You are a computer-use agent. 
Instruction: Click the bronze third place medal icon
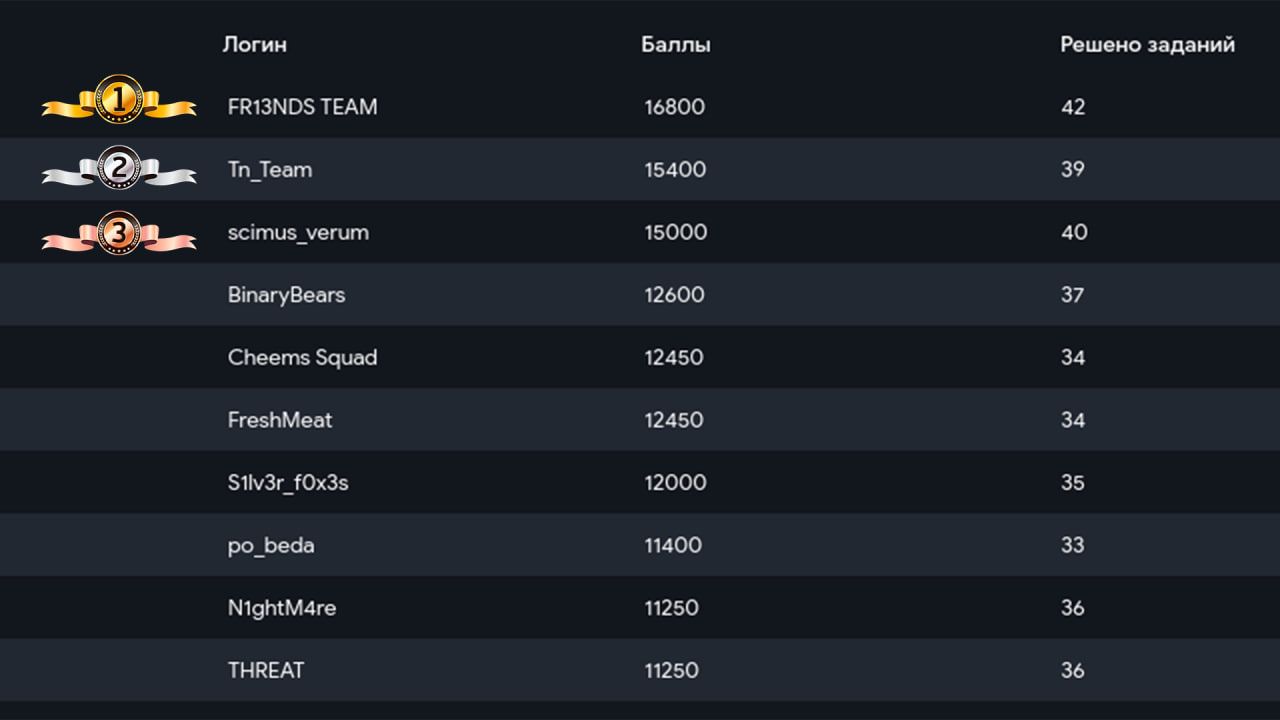pos(119,233)
